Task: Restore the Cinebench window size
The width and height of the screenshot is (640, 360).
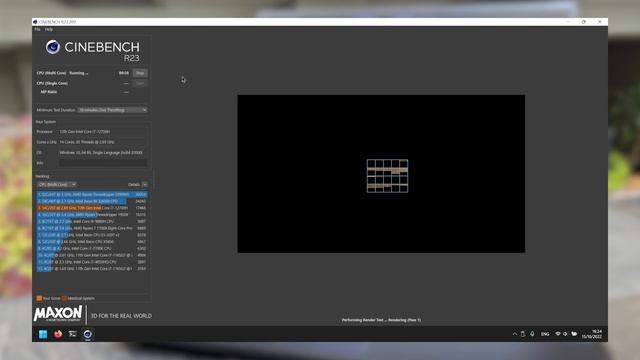Action: click(x=584, y=22)
